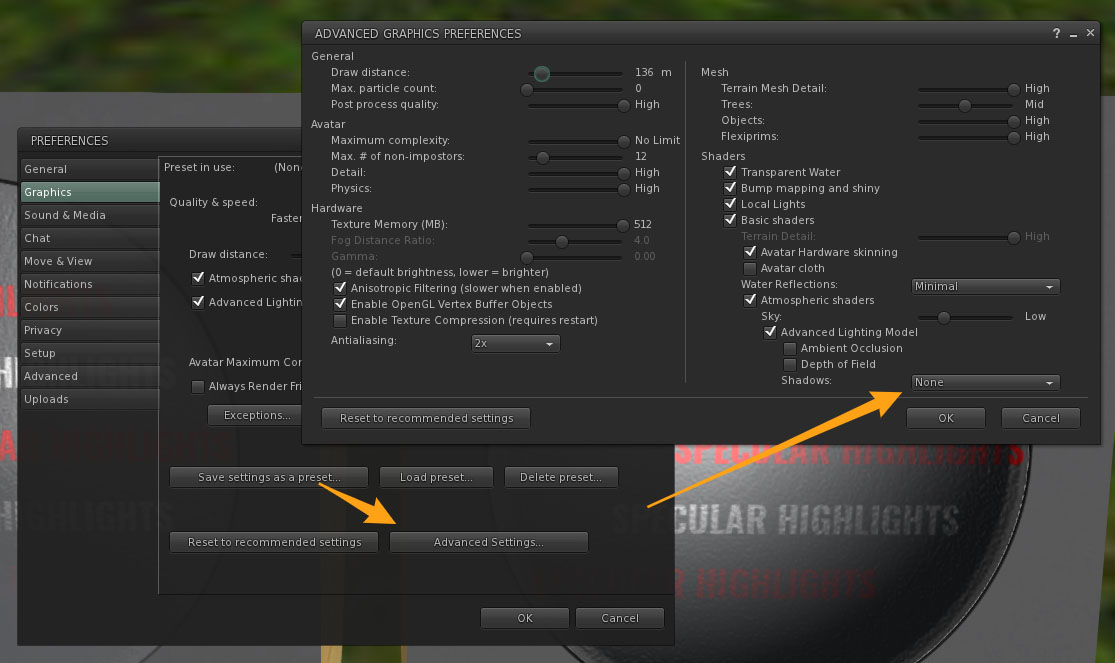
Task: Toggle Always Render Friends checkbox in Preferences
Action: pos(198,386)
